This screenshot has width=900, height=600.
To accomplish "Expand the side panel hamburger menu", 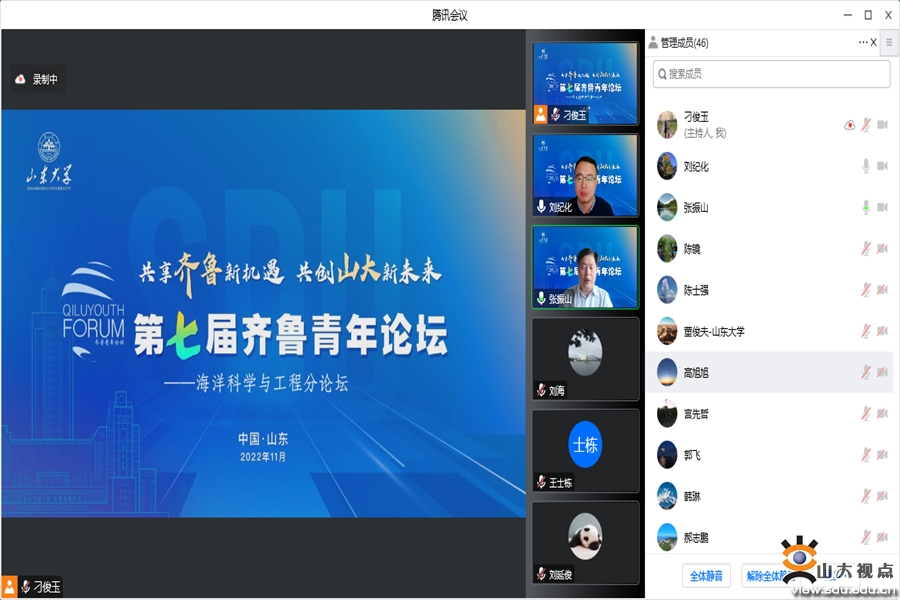I will click(x=889, y=42).
